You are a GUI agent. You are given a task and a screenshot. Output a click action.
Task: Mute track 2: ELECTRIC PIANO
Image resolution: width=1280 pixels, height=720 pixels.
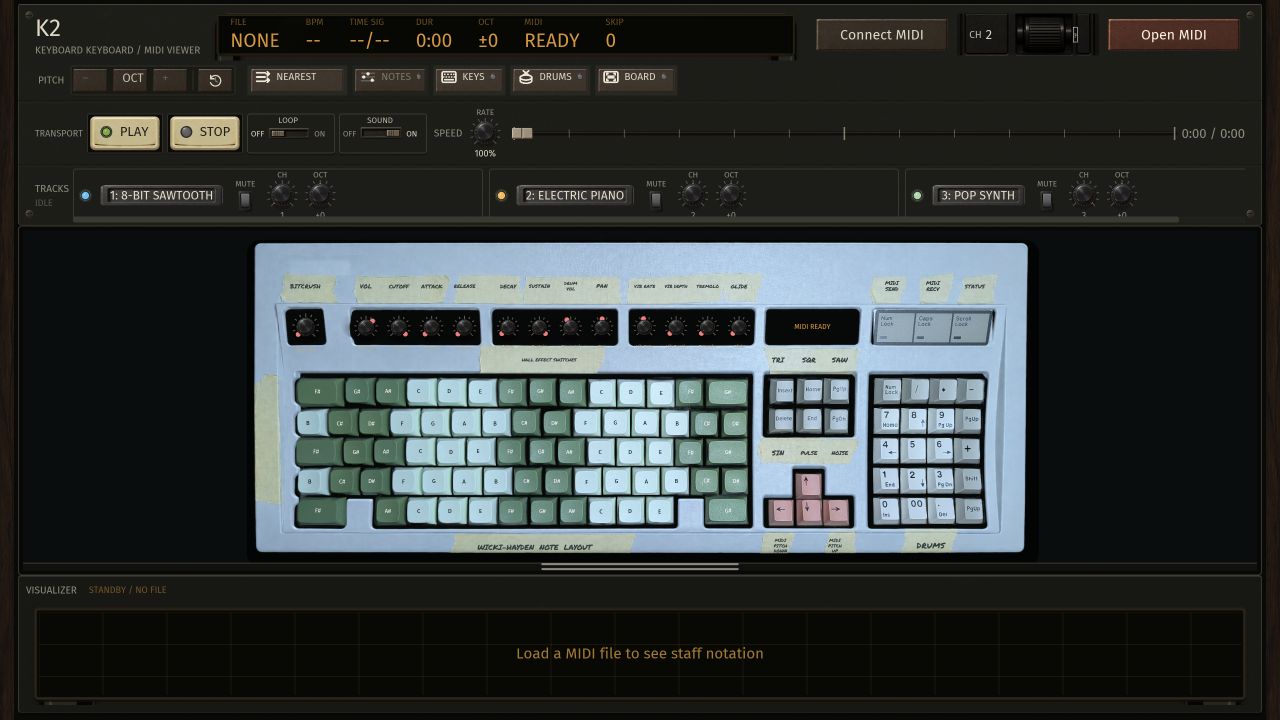[655, 200]
